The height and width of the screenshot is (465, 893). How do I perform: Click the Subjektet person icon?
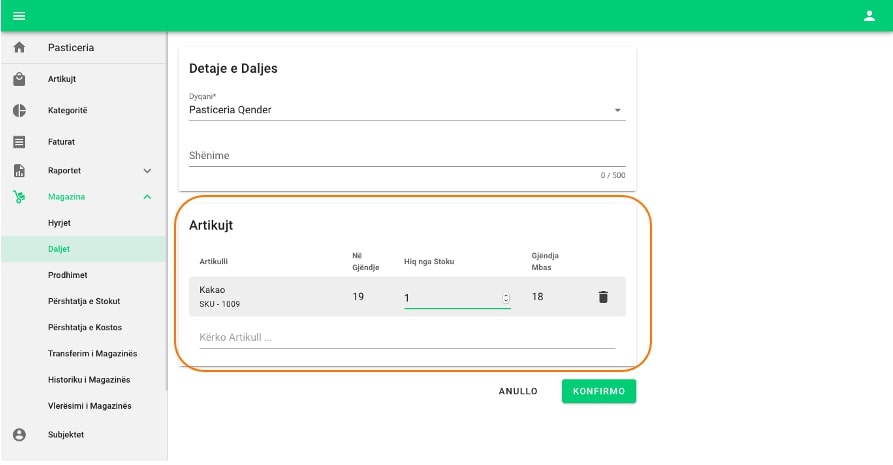pos(19,435)
